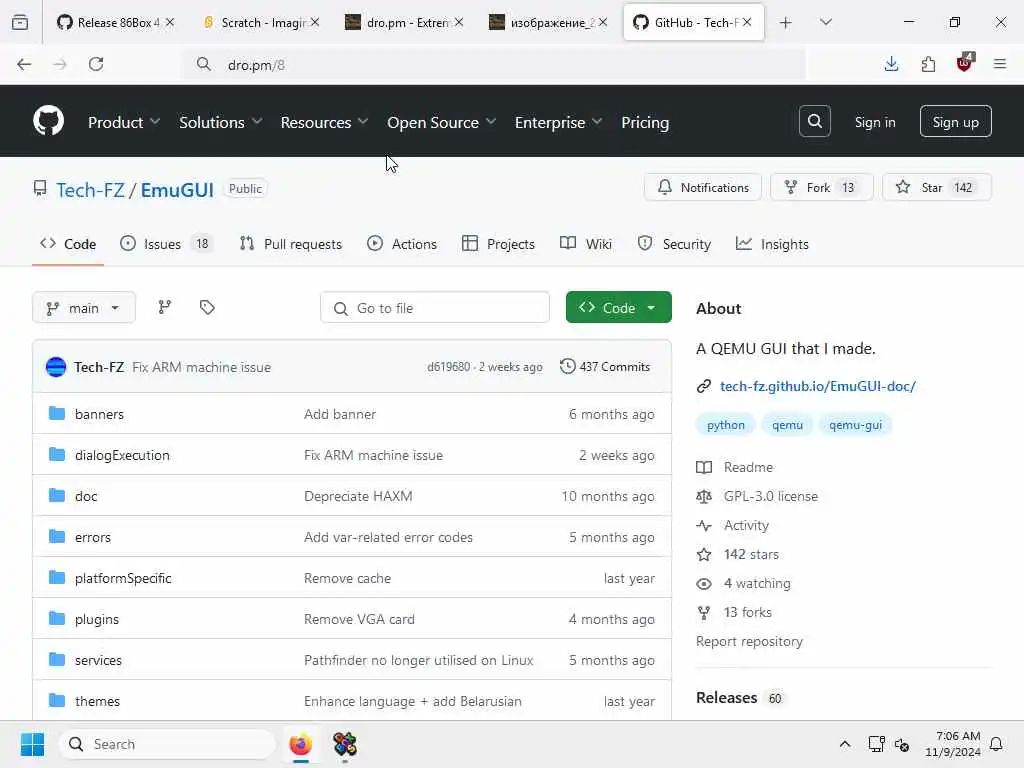This screenshot has height=768, width=1024.
Task: Open the Firefox View icon
Action: [x=20, y=22]
